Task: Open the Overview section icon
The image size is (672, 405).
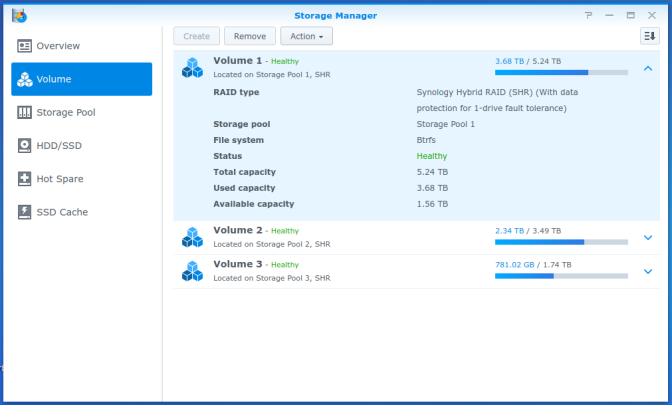Action: [24, 46]
